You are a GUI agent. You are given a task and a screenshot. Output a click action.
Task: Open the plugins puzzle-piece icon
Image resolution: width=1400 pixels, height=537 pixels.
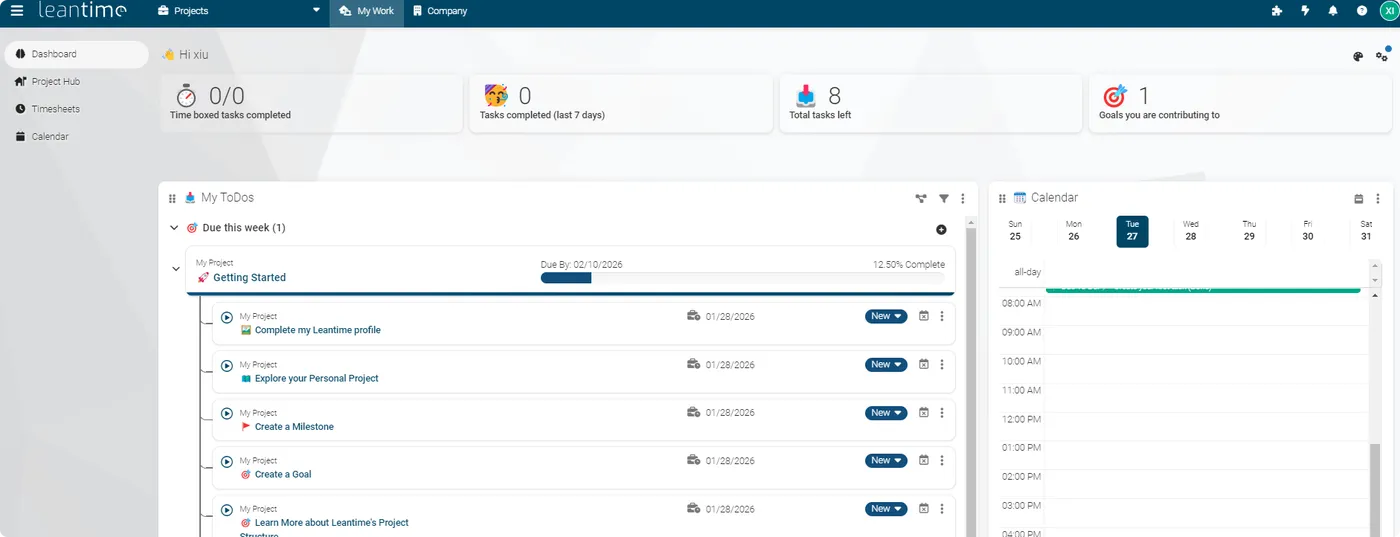[1277, 11]
